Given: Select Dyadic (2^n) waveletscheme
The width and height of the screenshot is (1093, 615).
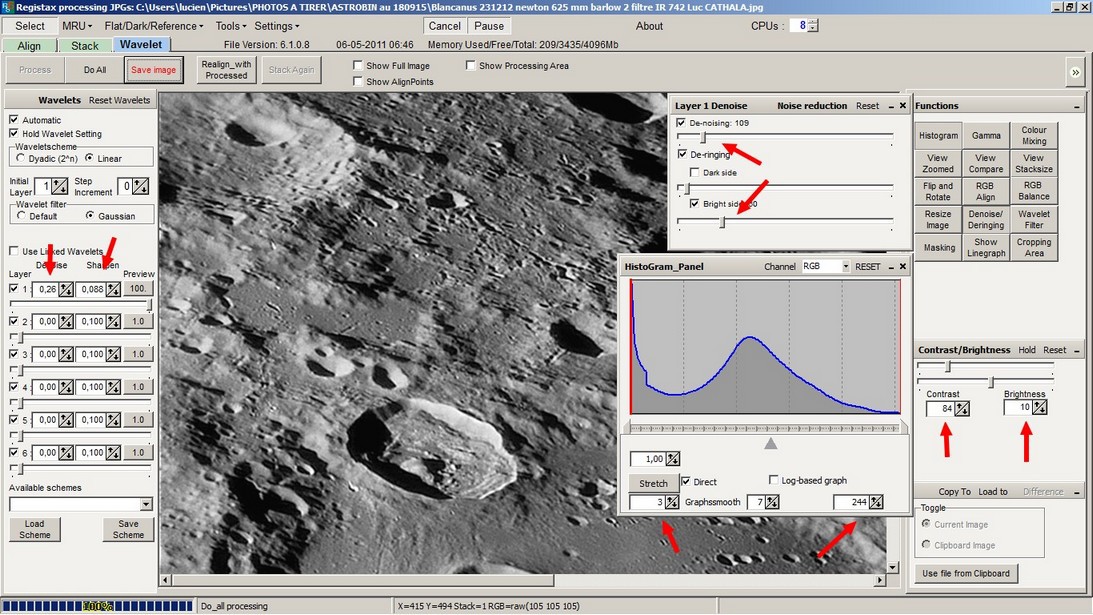Looking at the screenshot, I should (x=21, y=158).
